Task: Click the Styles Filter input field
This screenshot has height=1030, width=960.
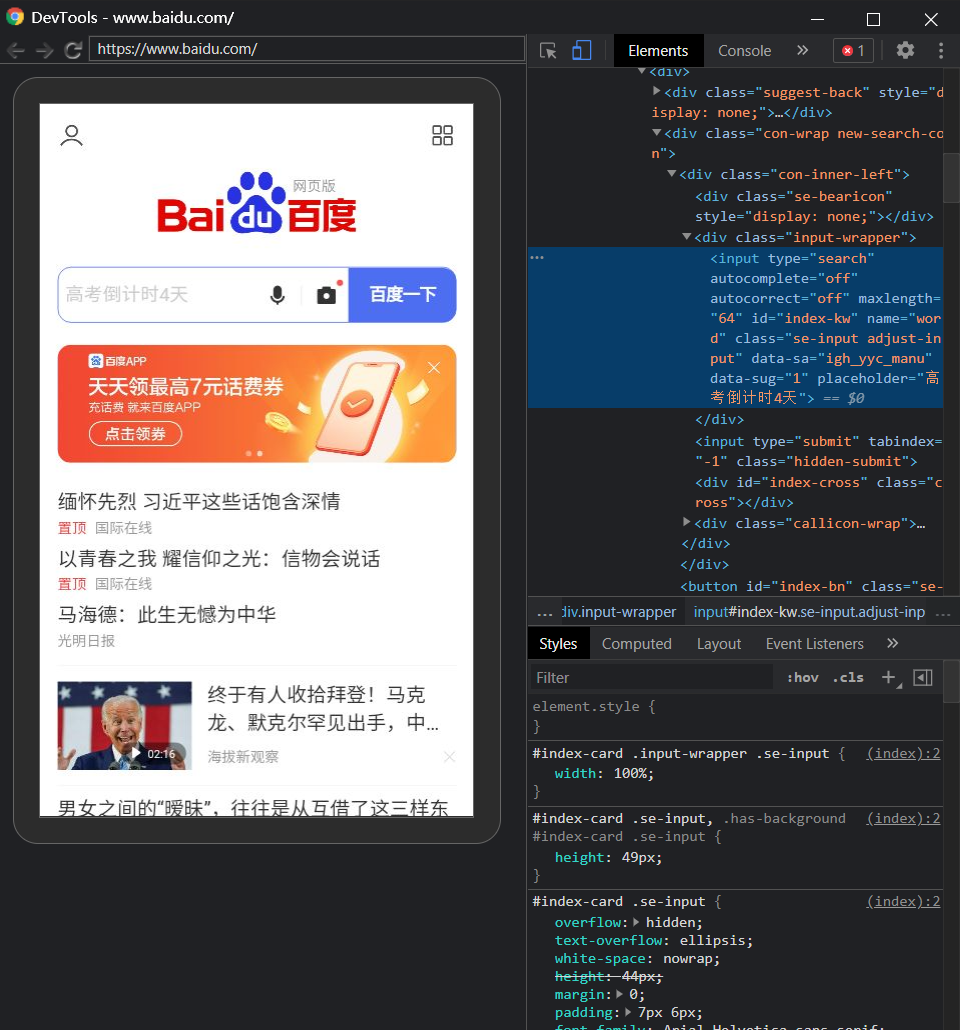Action: (650, 677)
